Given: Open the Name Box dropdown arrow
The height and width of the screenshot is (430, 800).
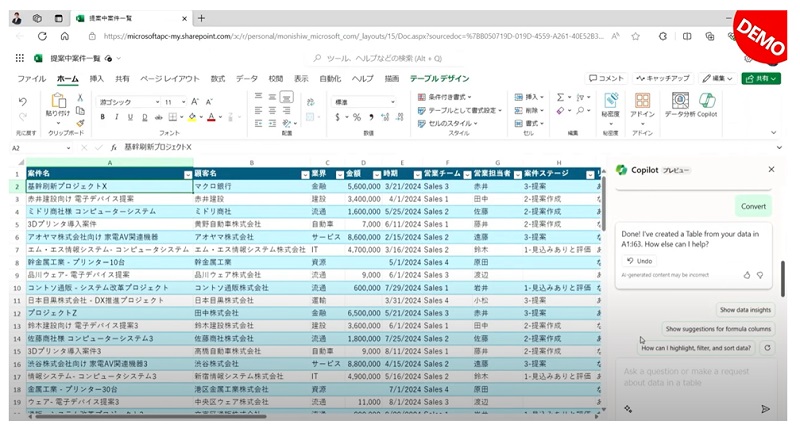Looking at the screenshot, I should (68, 148).
